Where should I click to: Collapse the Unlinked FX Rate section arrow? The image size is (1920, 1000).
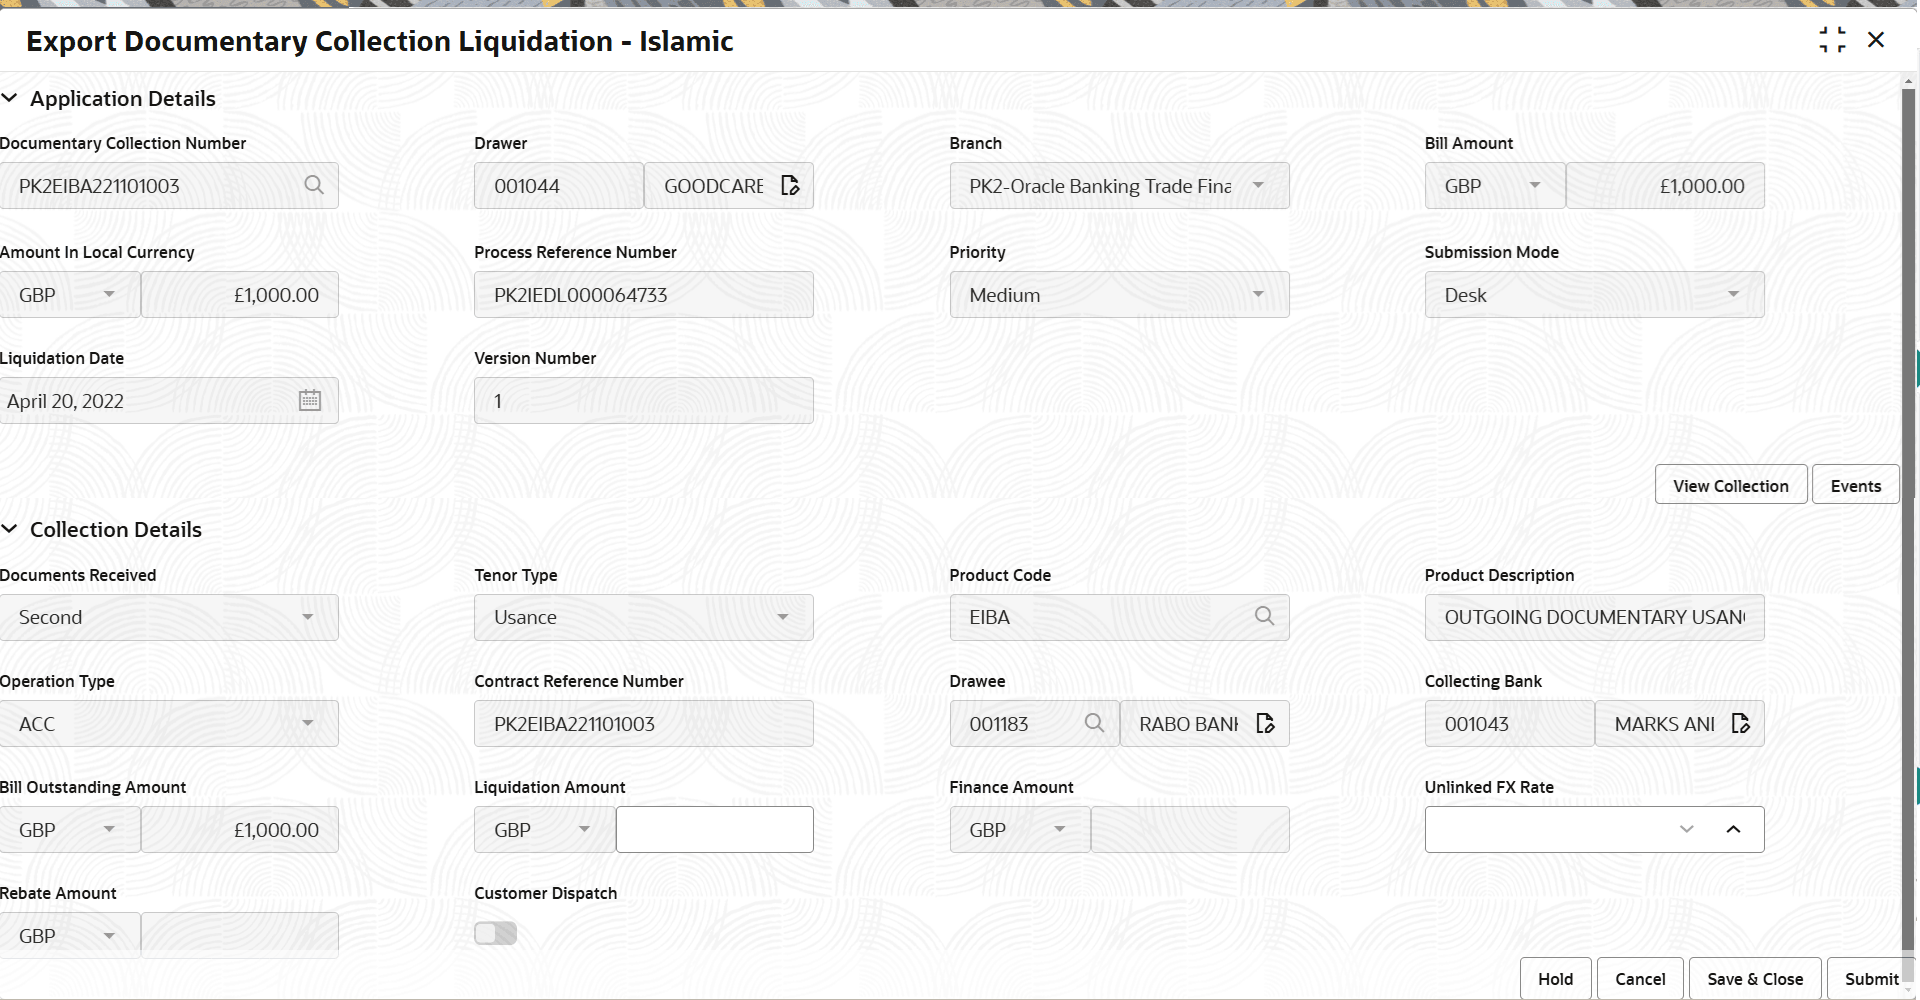coord(1734,829)
